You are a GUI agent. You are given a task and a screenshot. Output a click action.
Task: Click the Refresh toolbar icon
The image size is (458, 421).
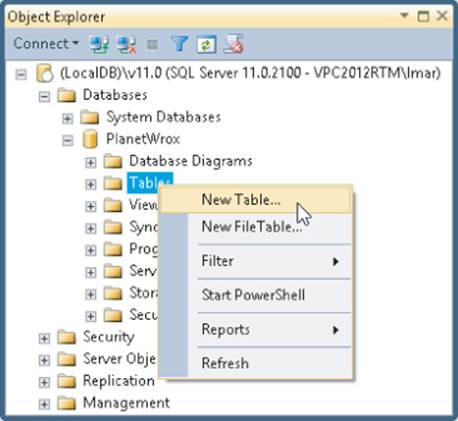click(x=206, y=44)
